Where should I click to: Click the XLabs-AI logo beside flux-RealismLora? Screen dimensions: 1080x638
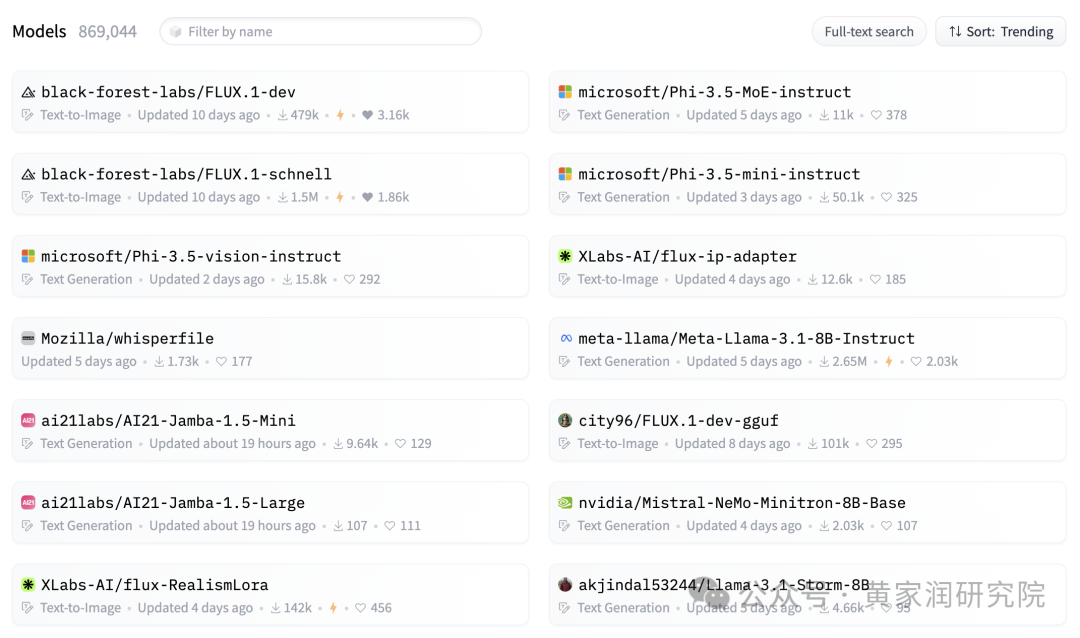[x=28, y=584]
